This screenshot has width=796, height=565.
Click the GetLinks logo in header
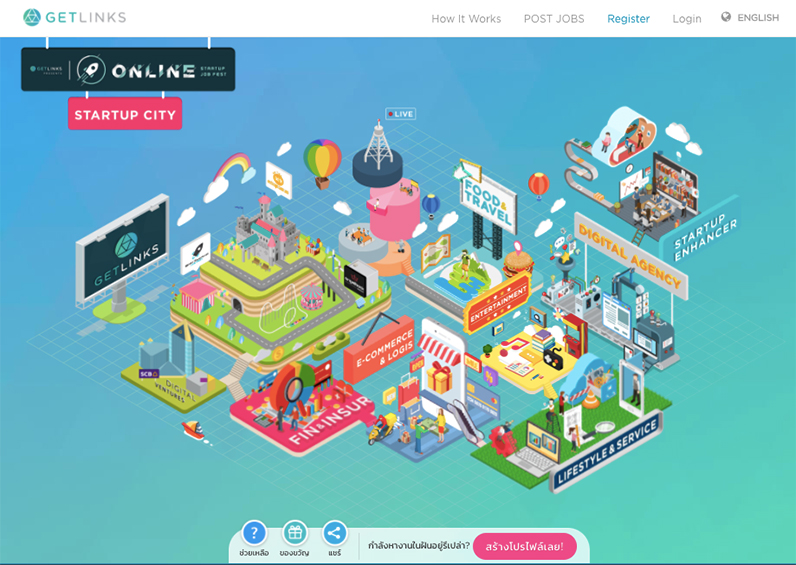coord(75,18)
